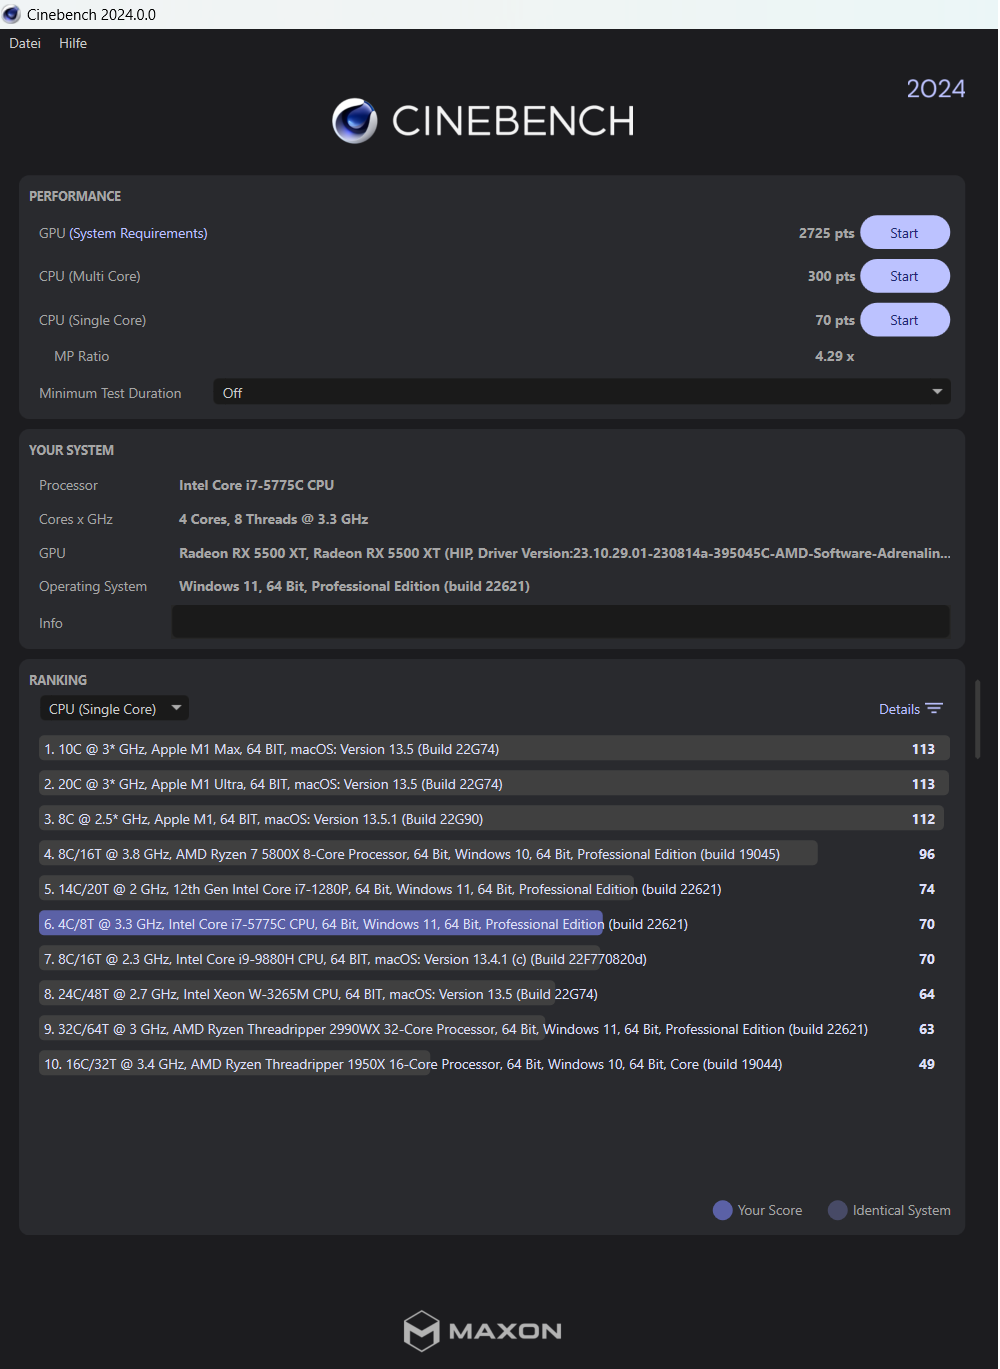Click the multi core score 300 pts
Viewport: 1000px width, 1369px height.
831,276
